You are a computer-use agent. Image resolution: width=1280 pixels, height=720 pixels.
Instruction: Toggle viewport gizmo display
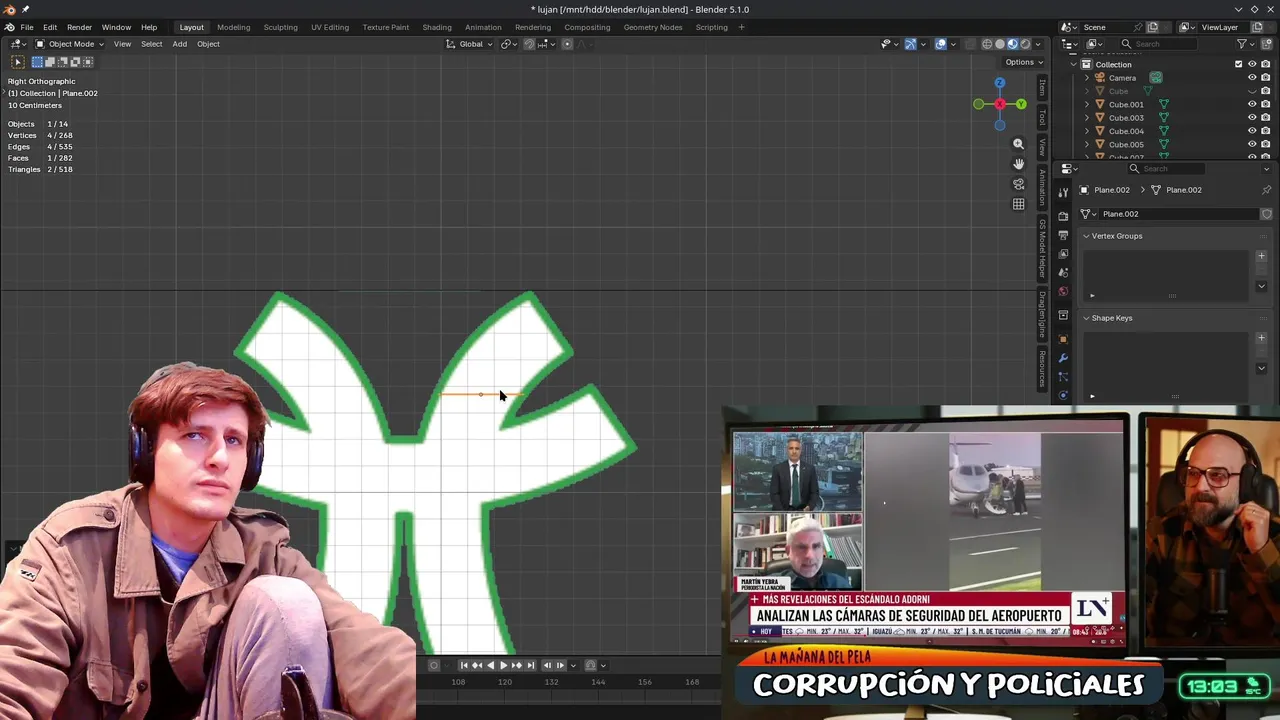coord(910,44)
